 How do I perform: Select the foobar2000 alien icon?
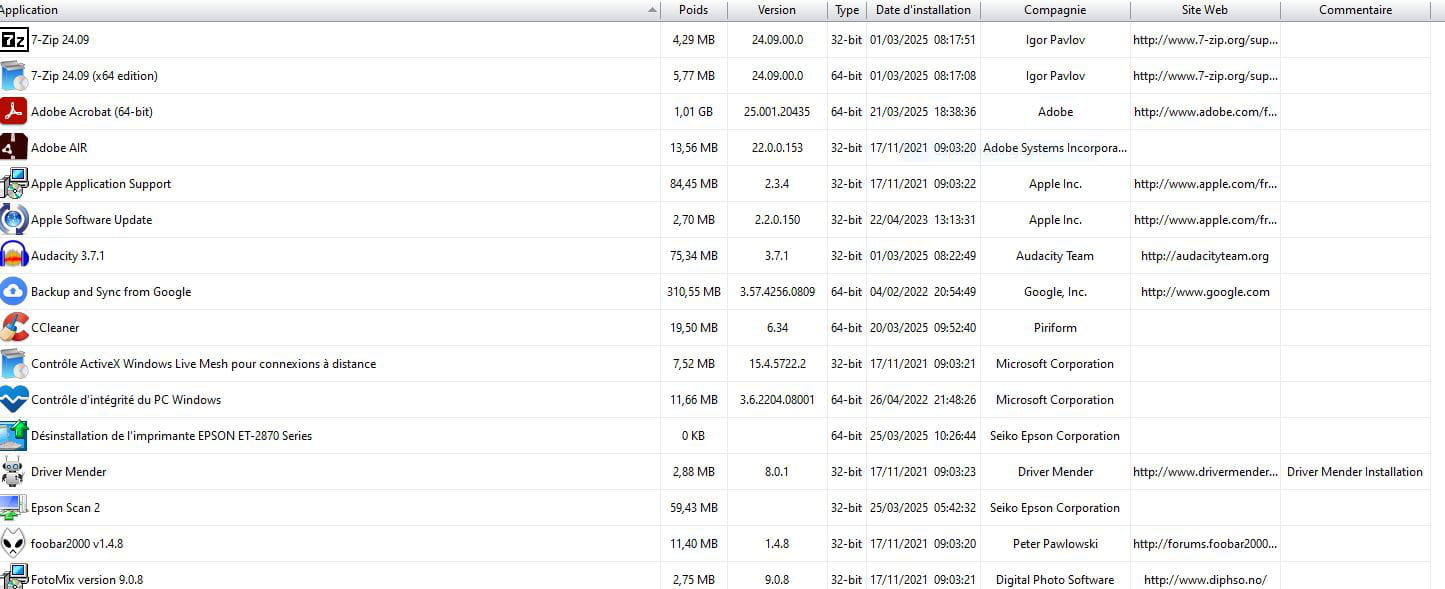[x=14, y=544]
